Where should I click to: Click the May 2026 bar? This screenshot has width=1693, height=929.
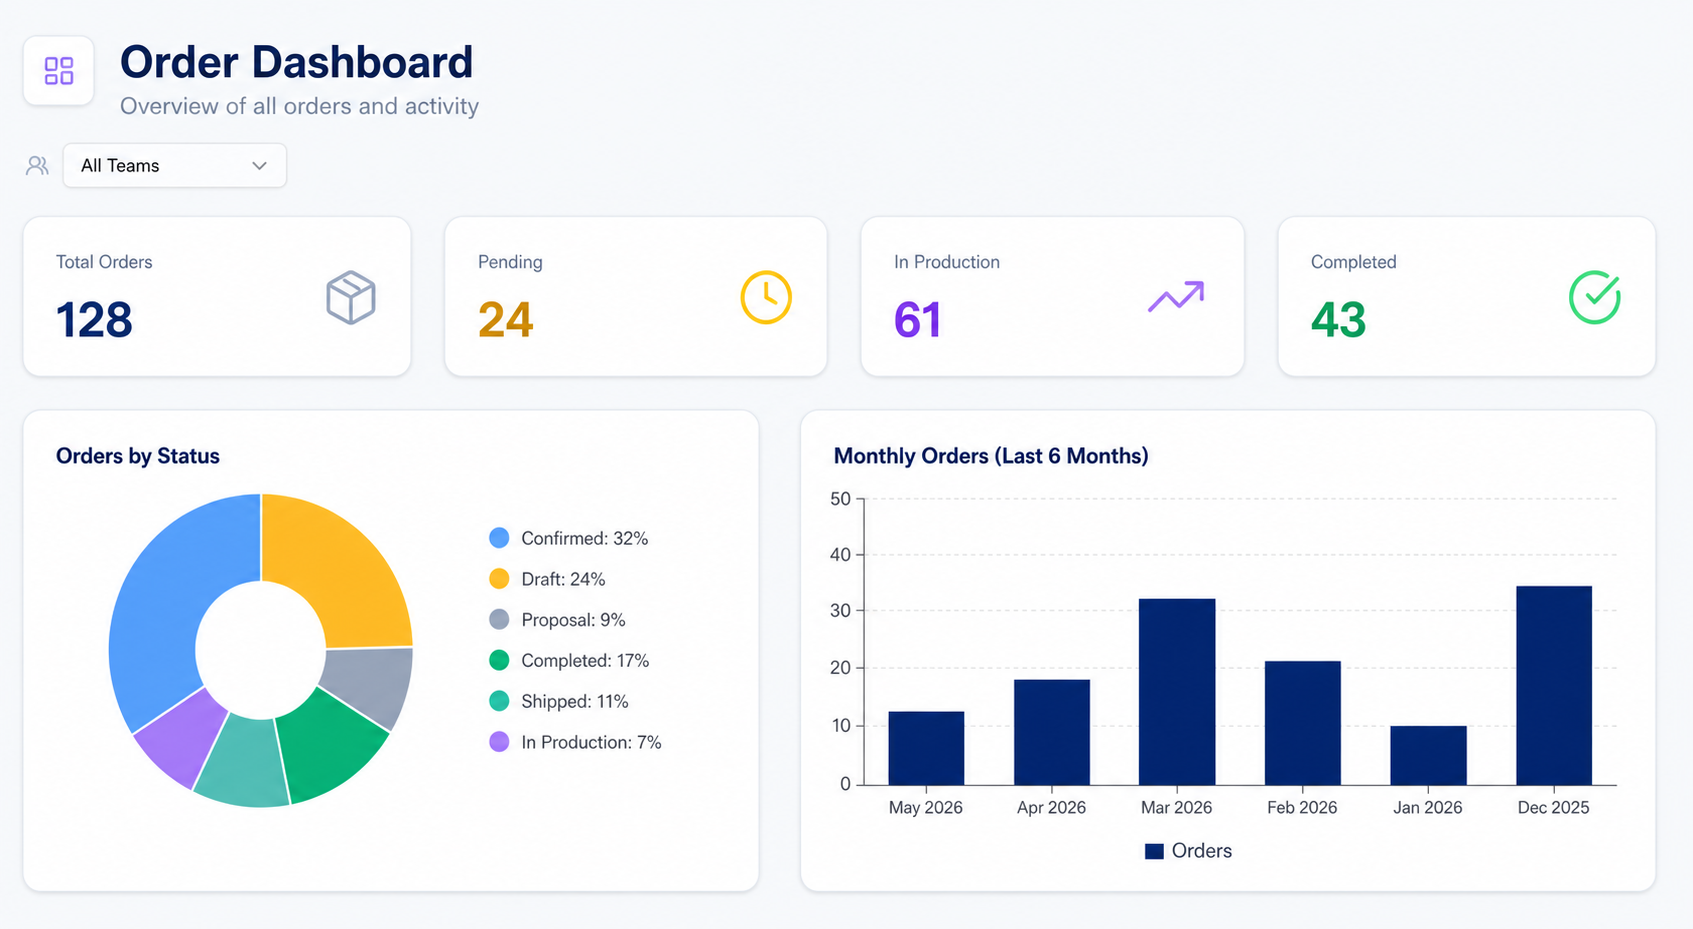tap(926, 748)
